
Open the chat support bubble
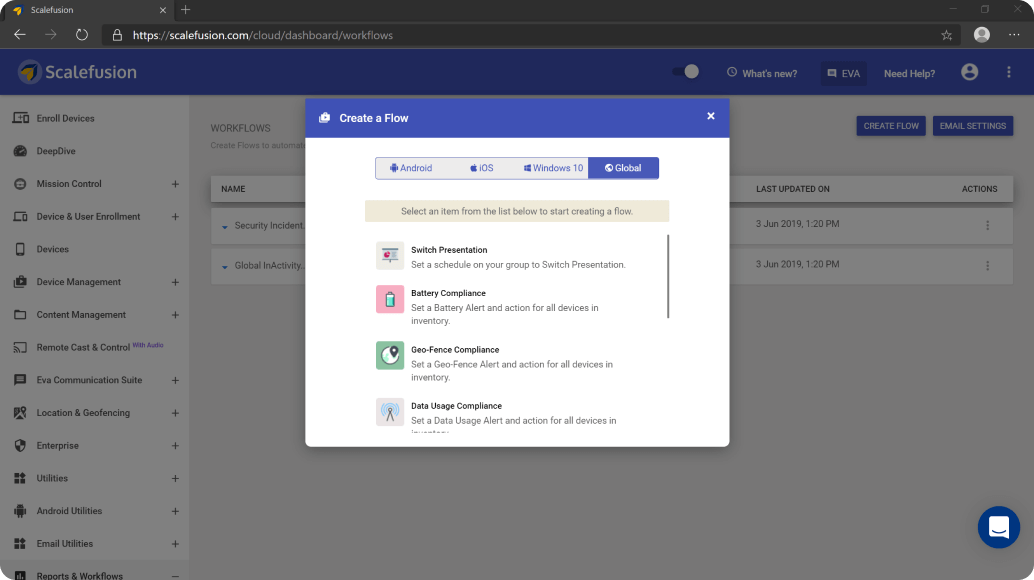[x=998, y=527]
